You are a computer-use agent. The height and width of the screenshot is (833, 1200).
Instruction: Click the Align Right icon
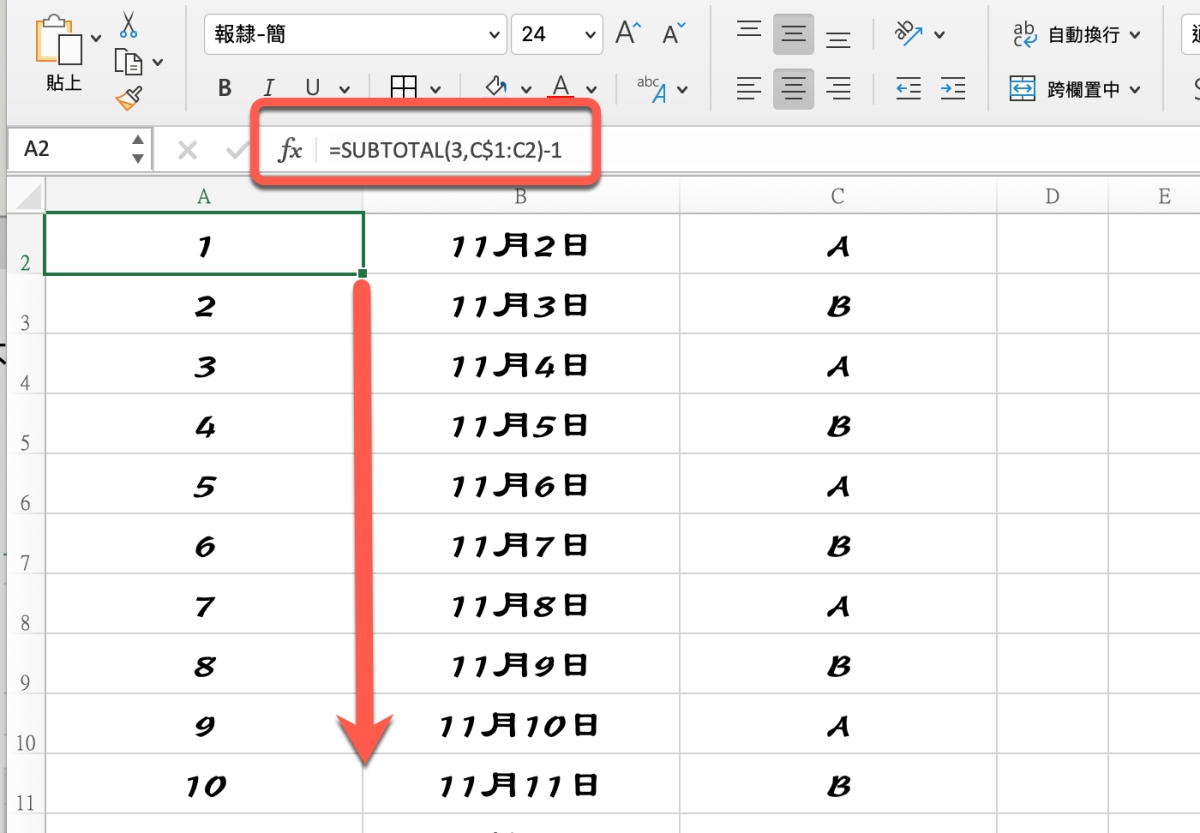[838, 88]
